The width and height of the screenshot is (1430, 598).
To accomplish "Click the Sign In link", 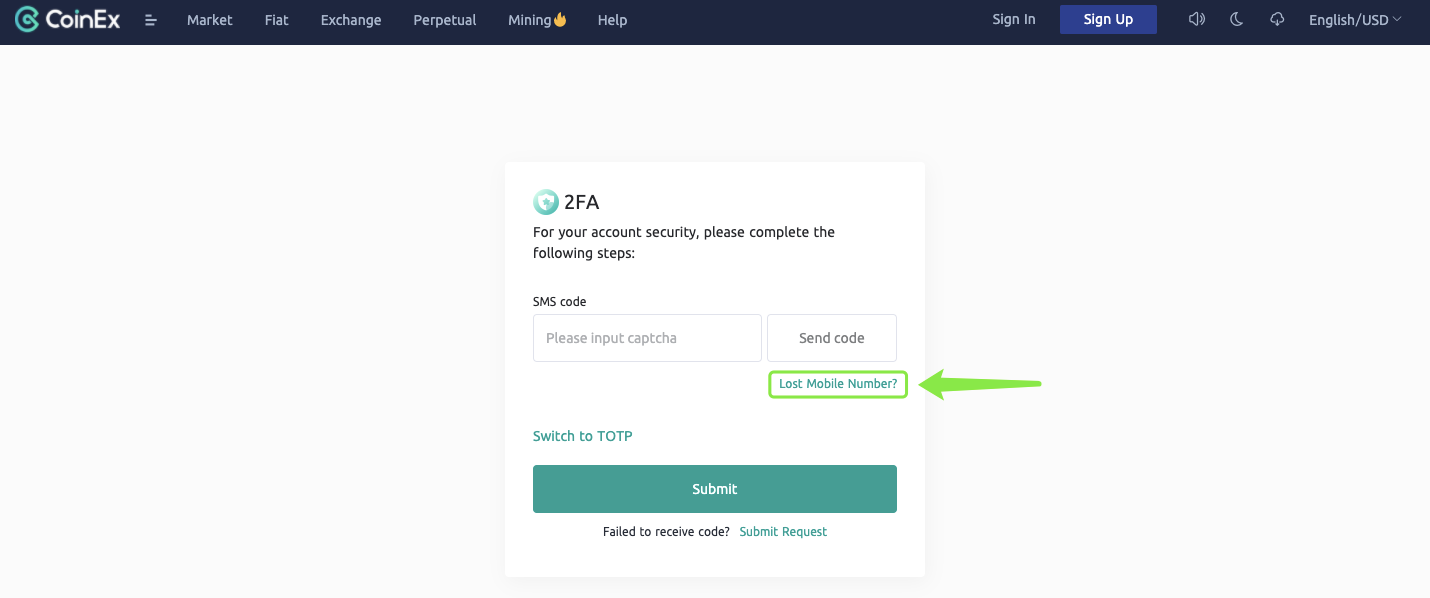I will tap(1014, 19).
